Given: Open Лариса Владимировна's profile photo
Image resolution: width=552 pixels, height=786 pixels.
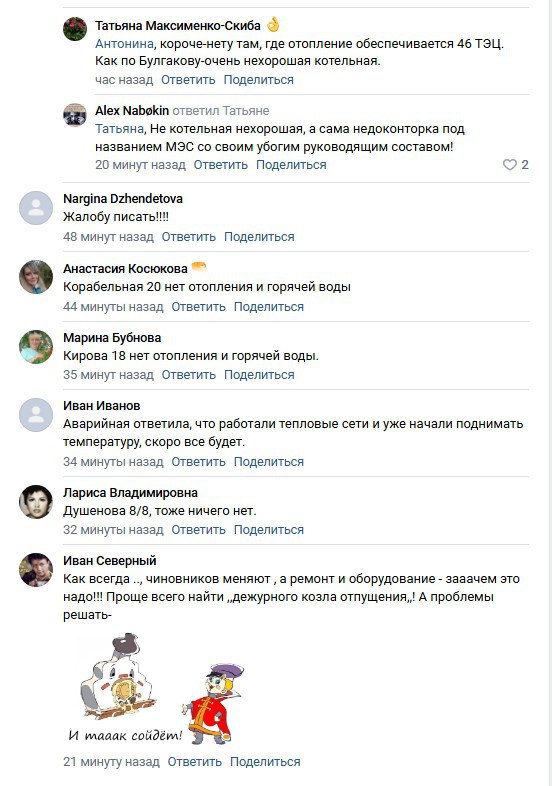Looking at the screenshot, I should click(36, 502).
